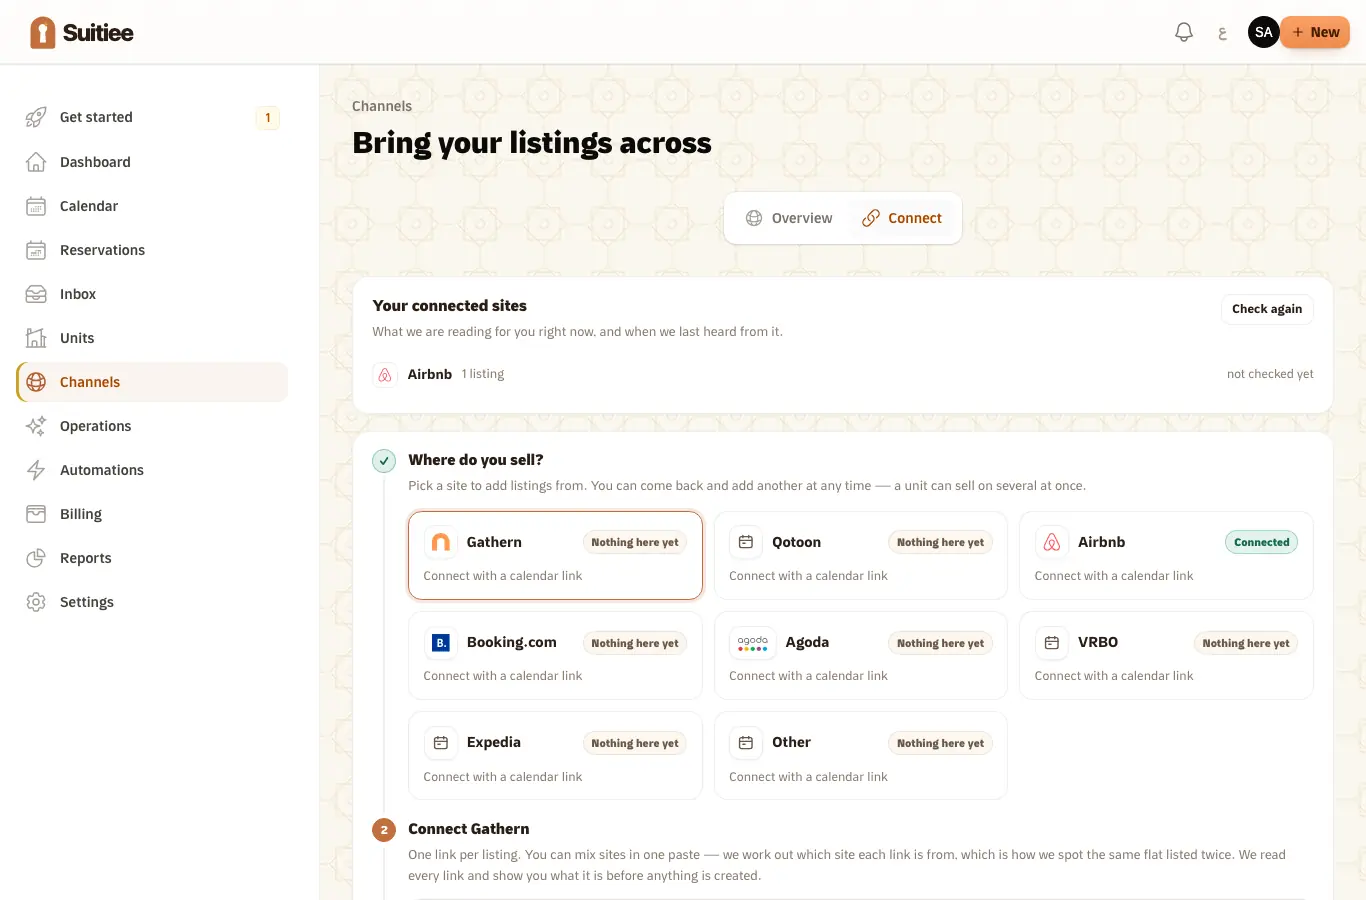This screenshot has width=1366, height=900.
Task: Open the Inbox page
Action: 152,294
